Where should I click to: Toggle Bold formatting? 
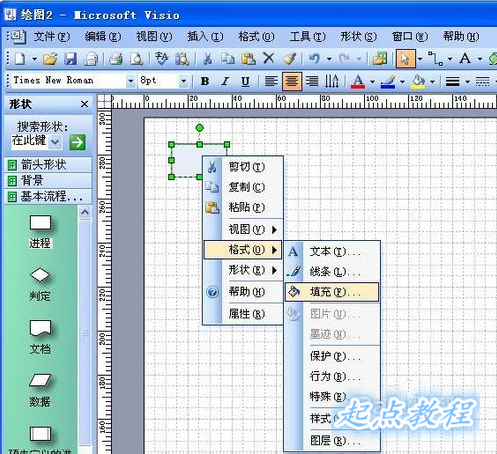click(x=205, y=81)
